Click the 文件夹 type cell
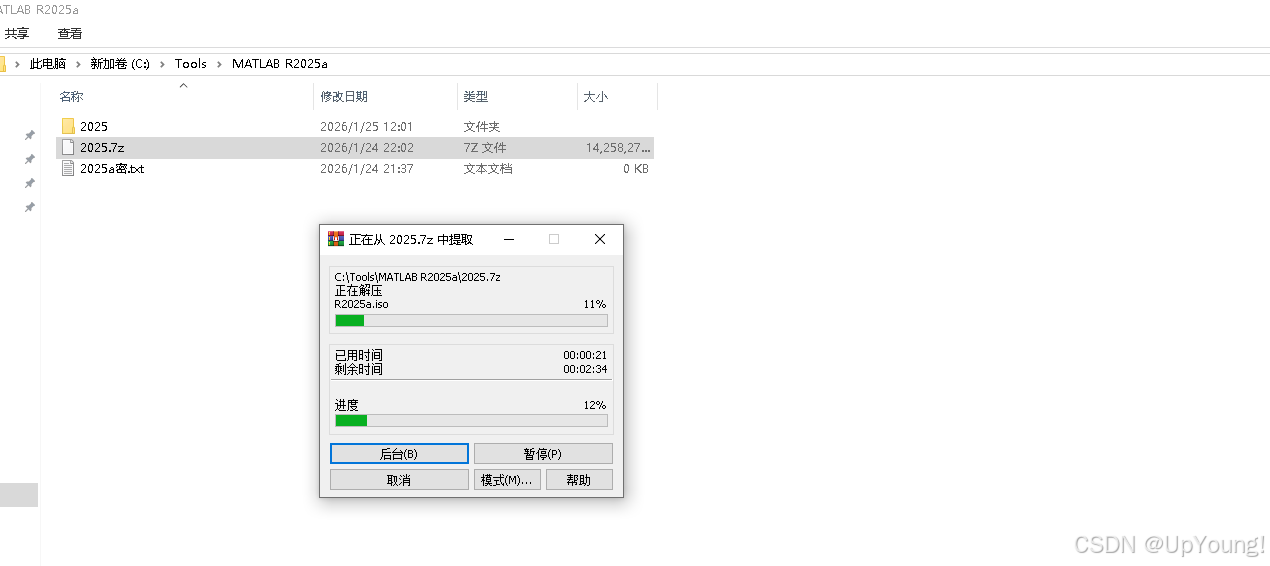The image size is (1270, 566). pyautogui.click(x=482, y=126)
